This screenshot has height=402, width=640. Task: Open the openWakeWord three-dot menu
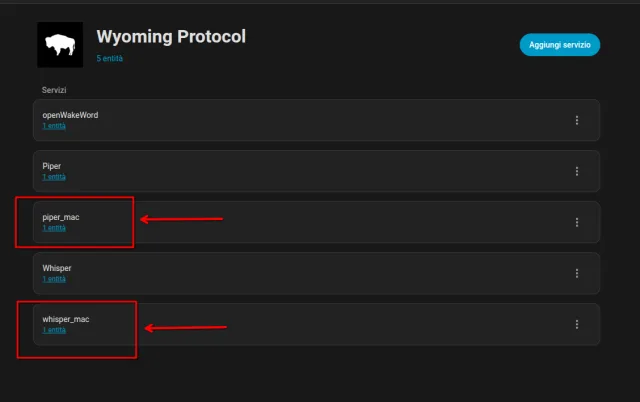[x=577, y=120]
